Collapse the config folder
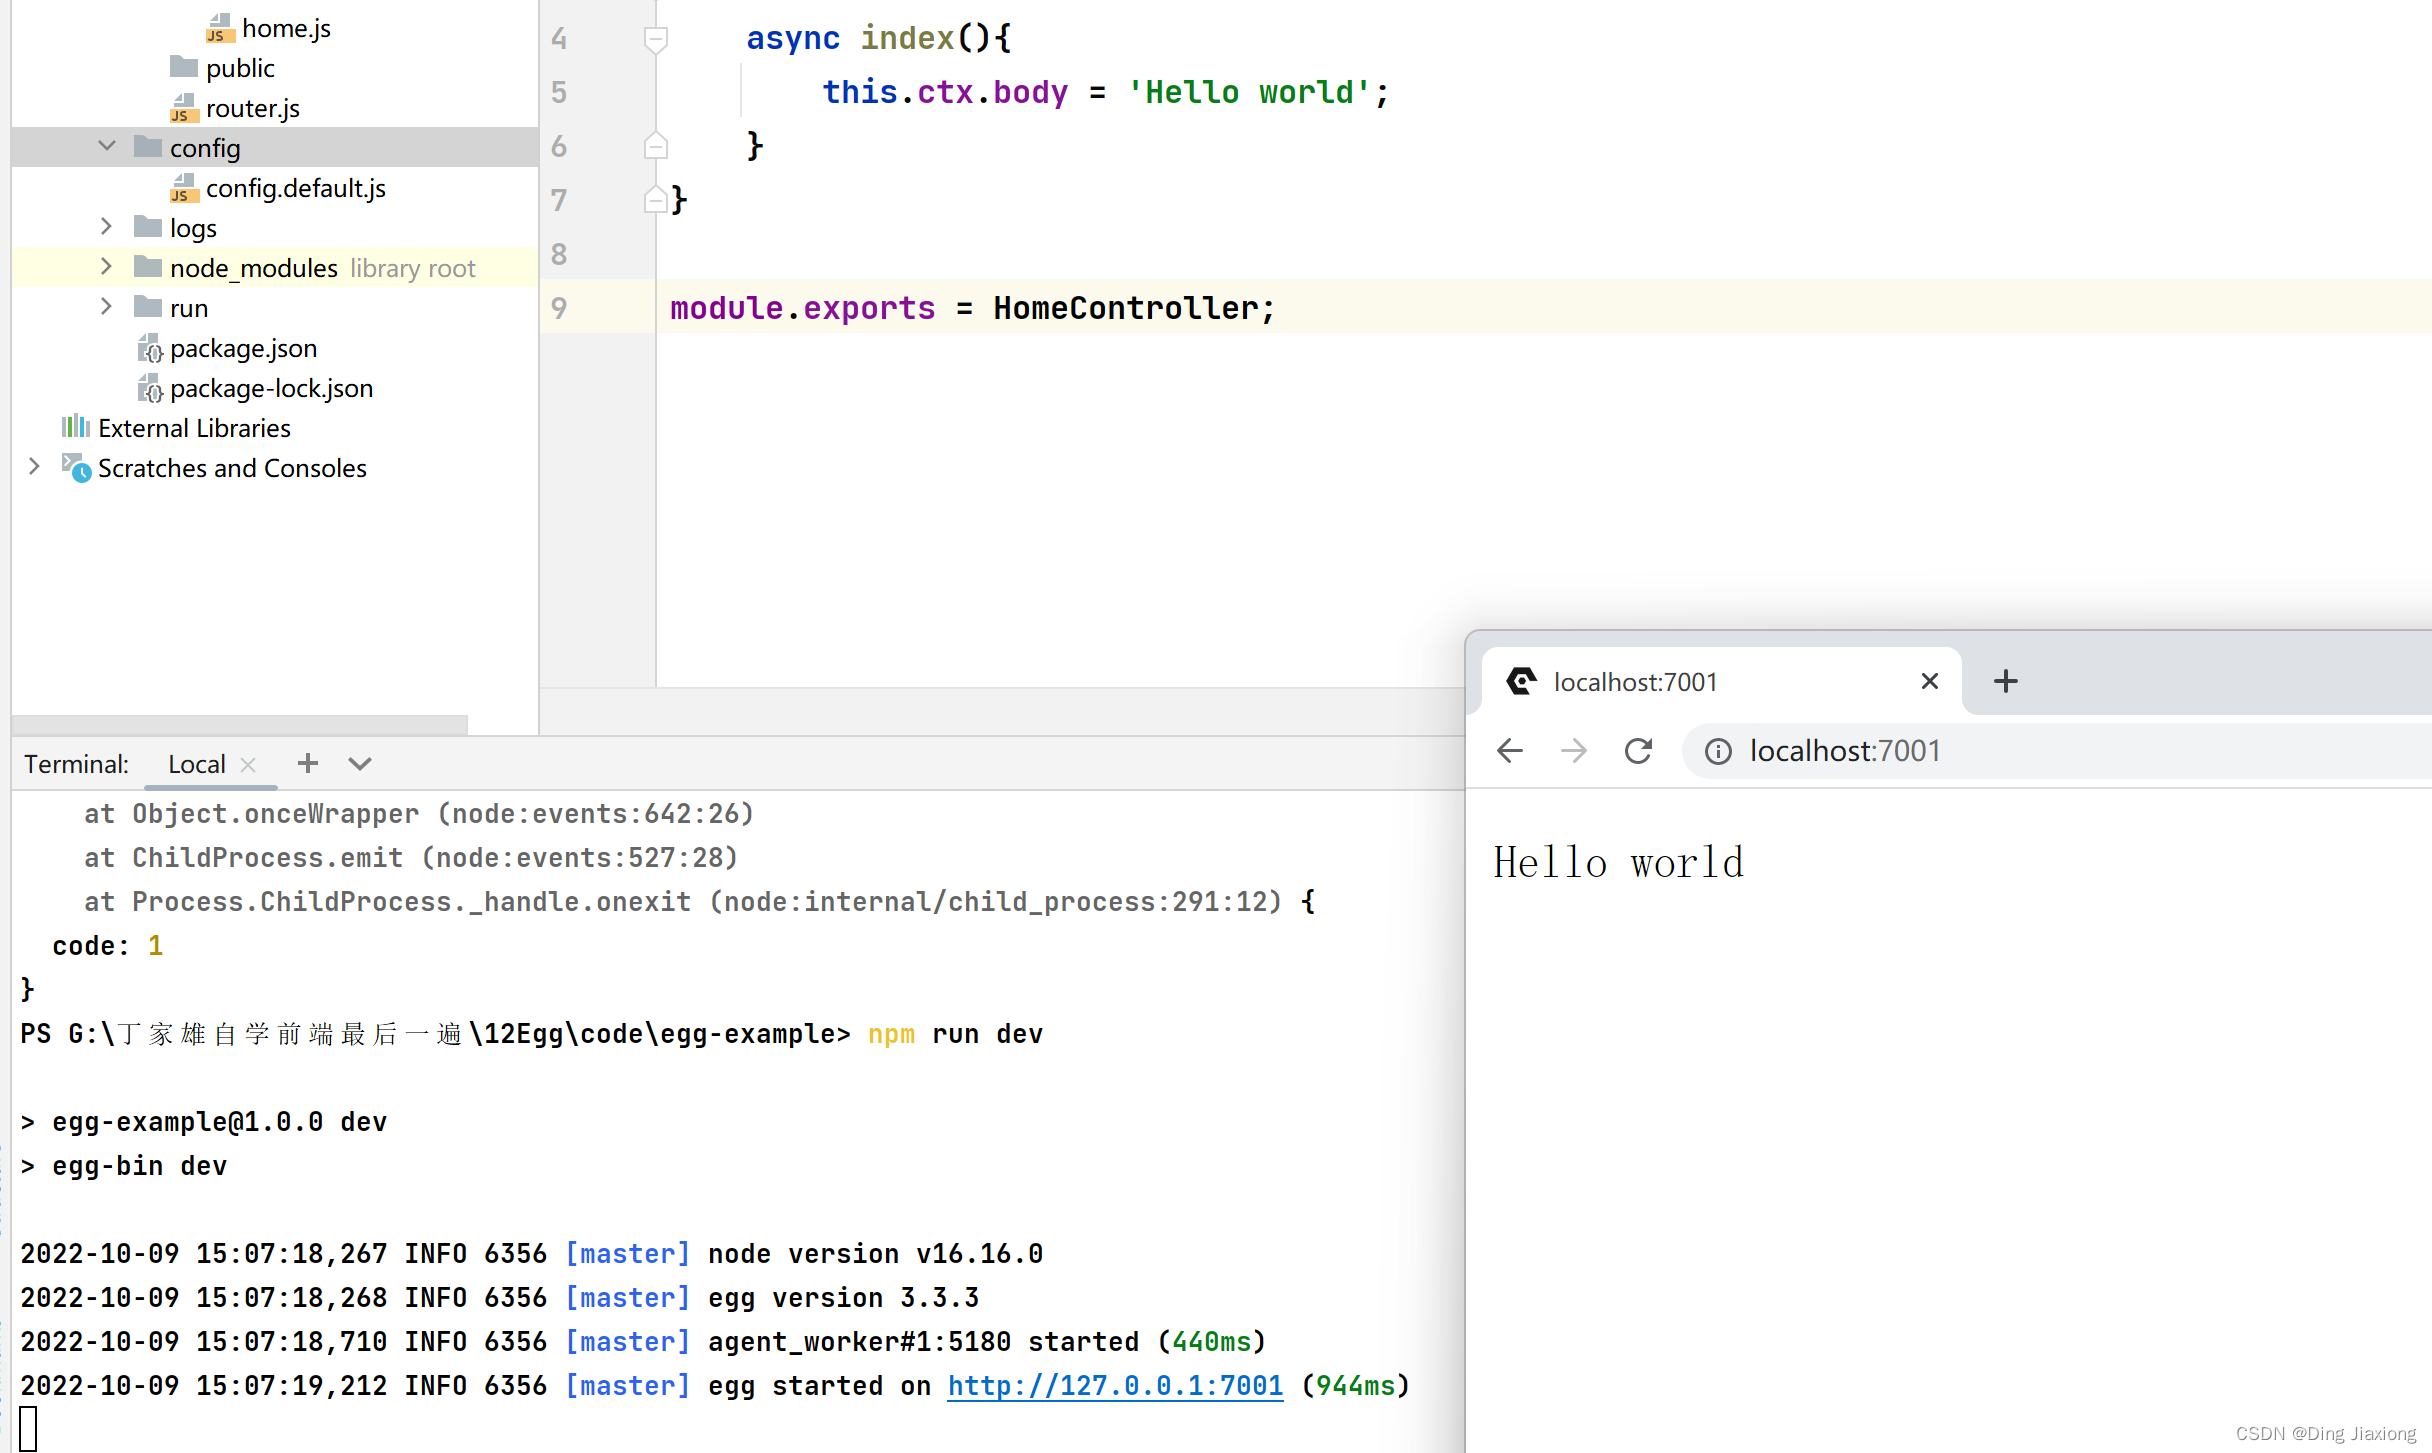 107,147
